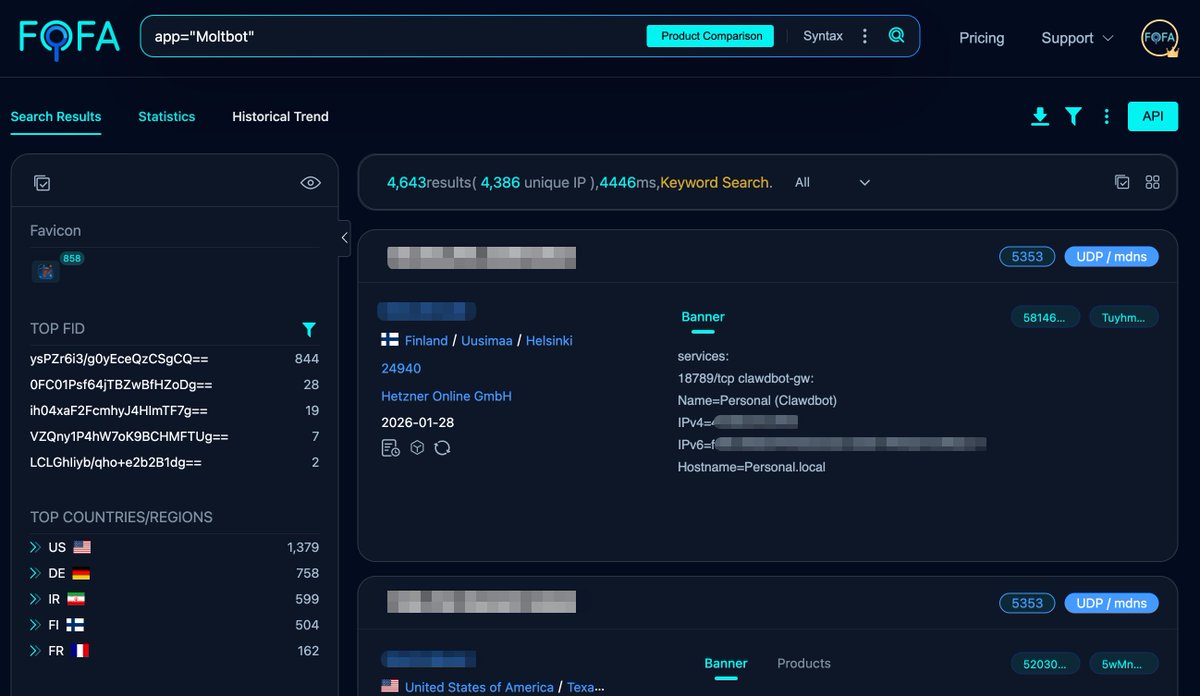Click the Product Comparison button

point(711,36)
